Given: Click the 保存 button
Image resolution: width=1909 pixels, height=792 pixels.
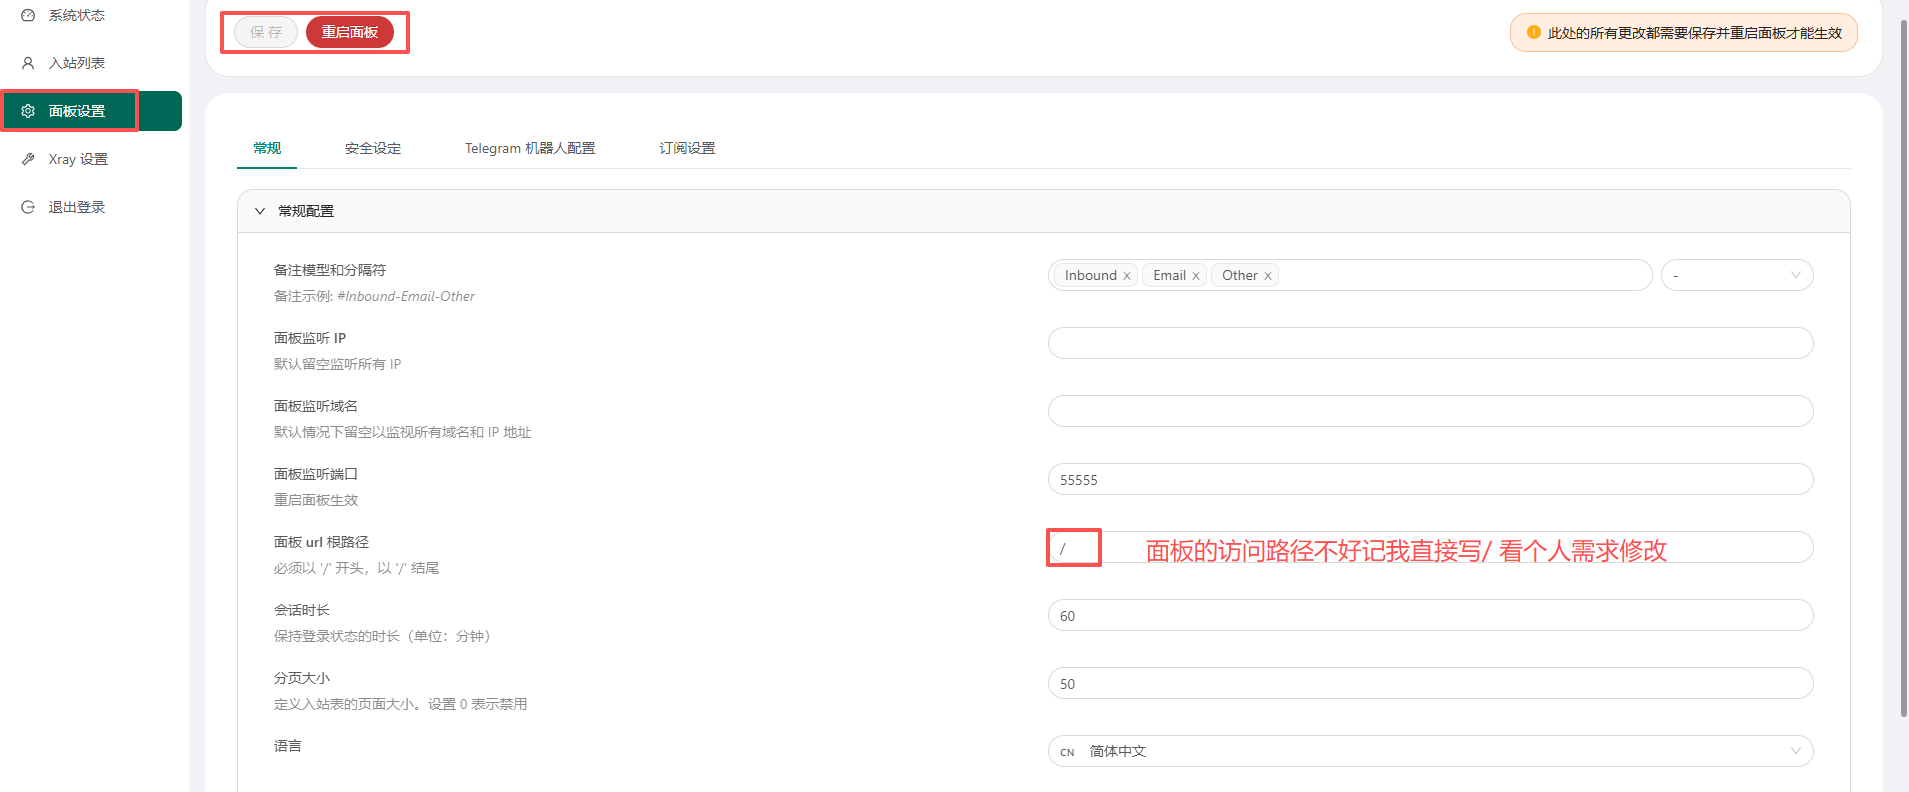Looking at the screenshot, I should [266, 32].
